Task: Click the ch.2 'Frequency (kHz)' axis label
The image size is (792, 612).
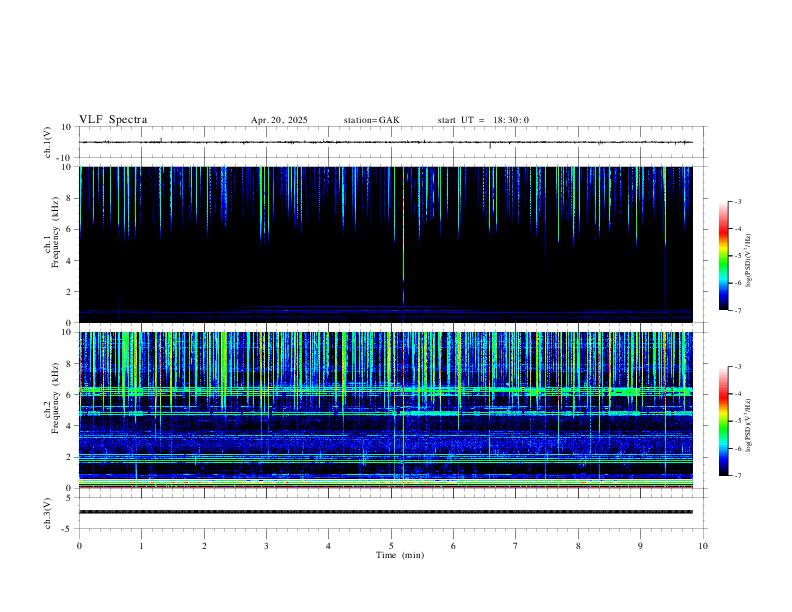Action: pos(55,398)
